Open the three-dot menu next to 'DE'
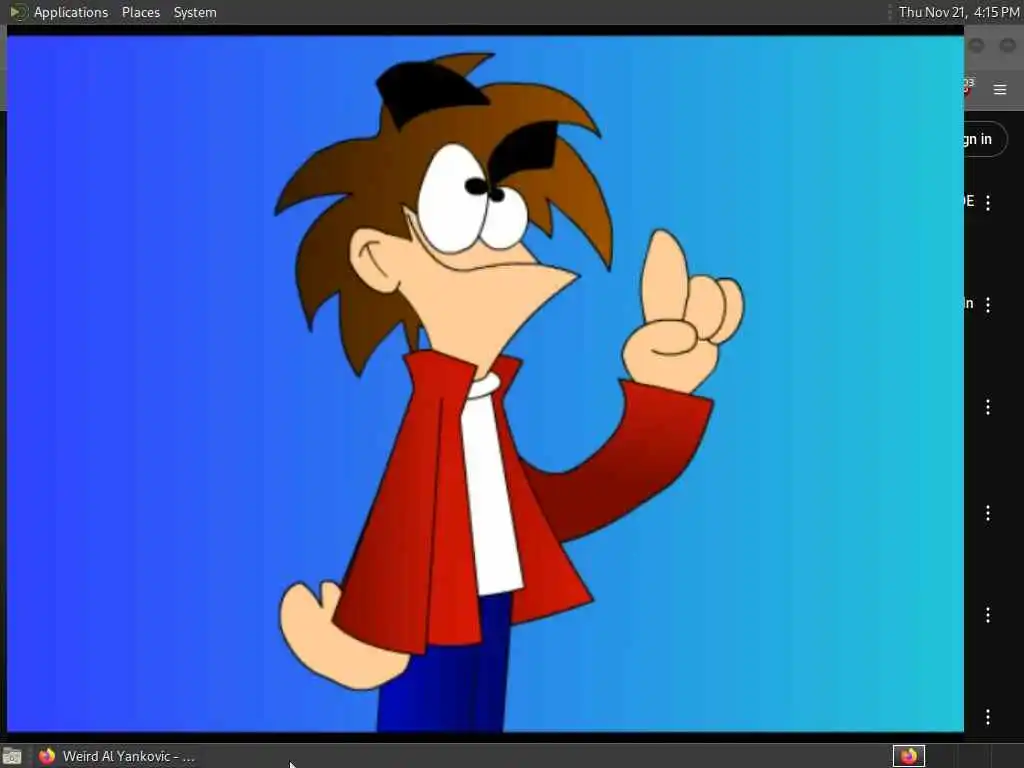 987,202
